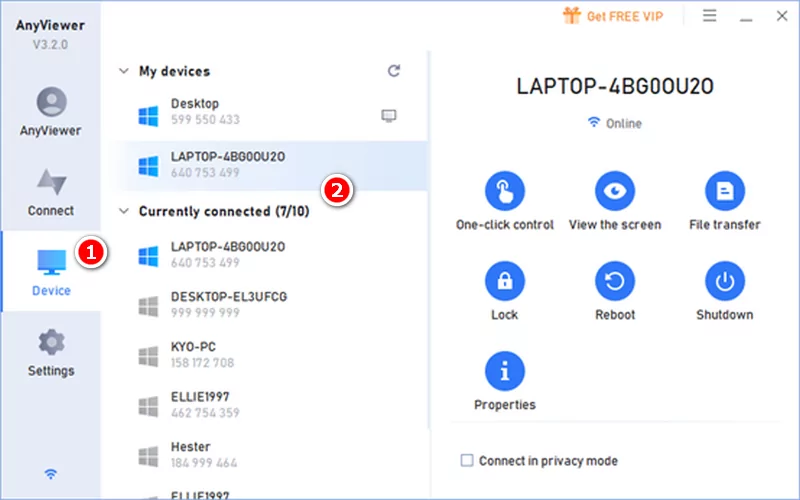Click Windows logo of Desktop device
This screenshot has width=800, height=500.
pyautogui.click(x=148, y=116)
